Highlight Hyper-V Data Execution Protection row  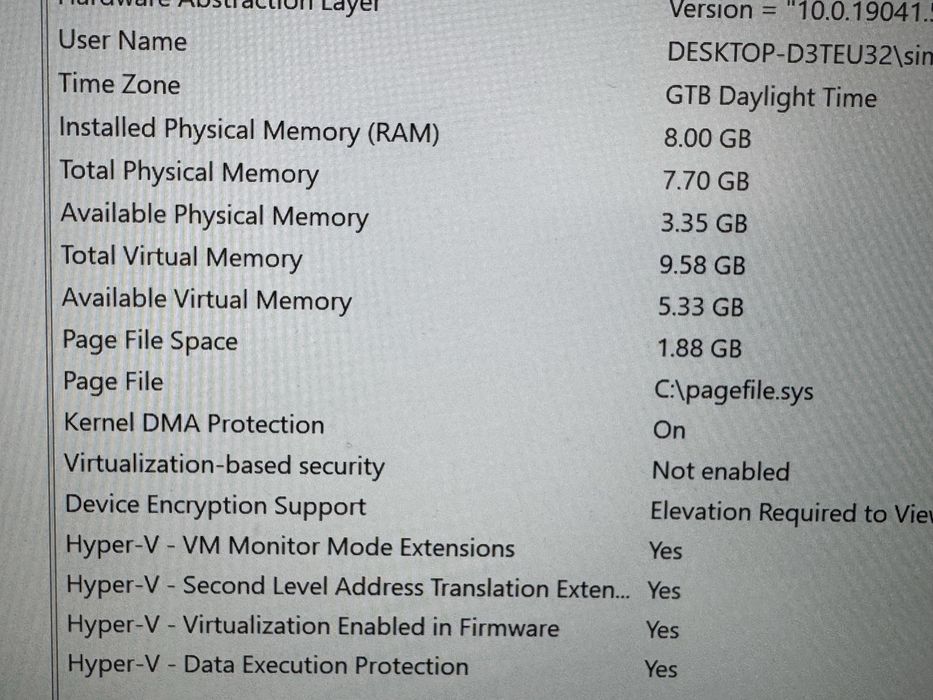pos(267,666)
